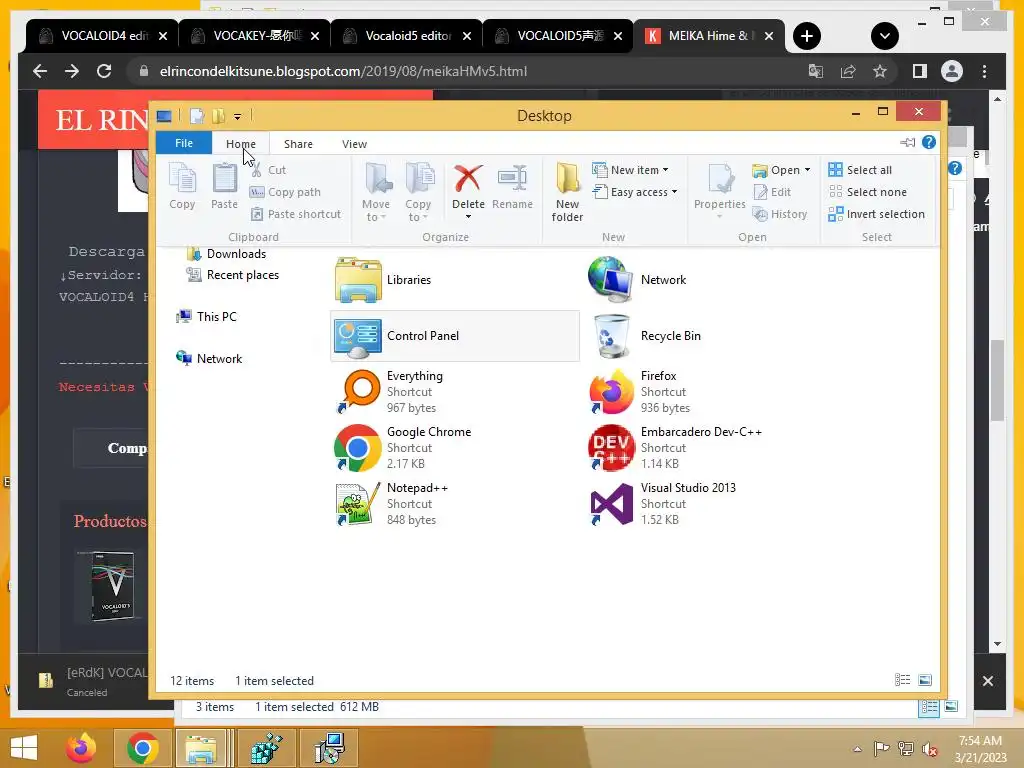Switch to the VOCALOID4 editor browser tab

click(103, 36)
